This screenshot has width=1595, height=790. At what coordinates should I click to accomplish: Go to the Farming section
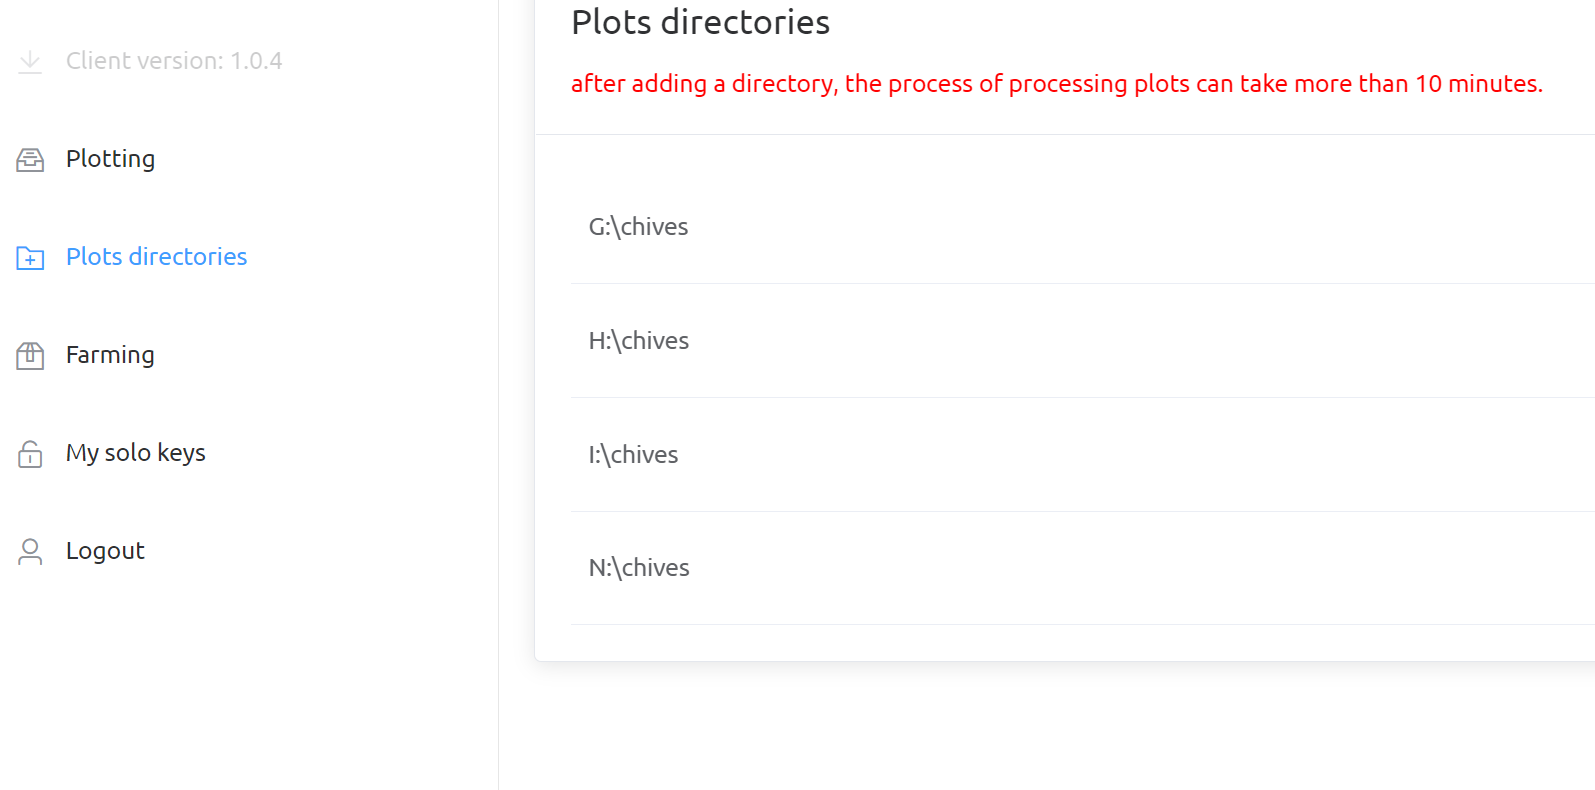[110, 355]
